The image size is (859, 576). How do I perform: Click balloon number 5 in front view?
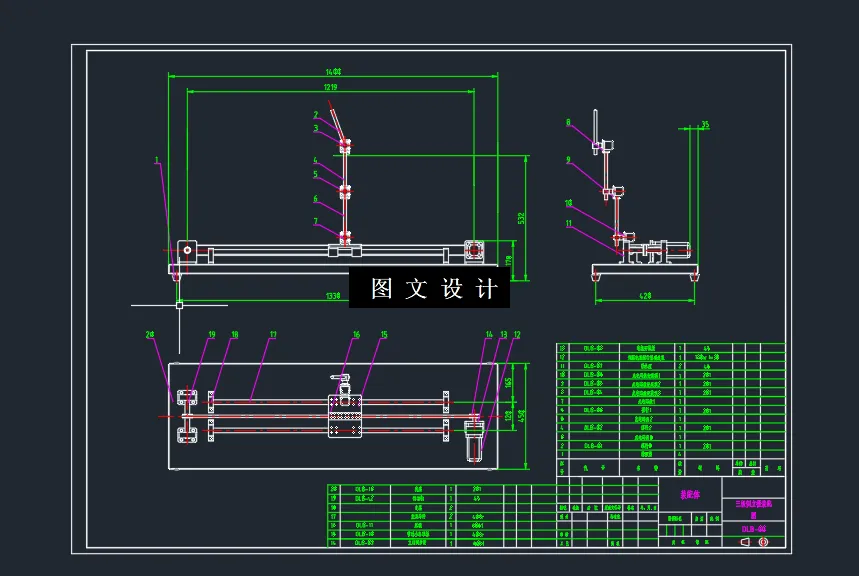[316, 174]
